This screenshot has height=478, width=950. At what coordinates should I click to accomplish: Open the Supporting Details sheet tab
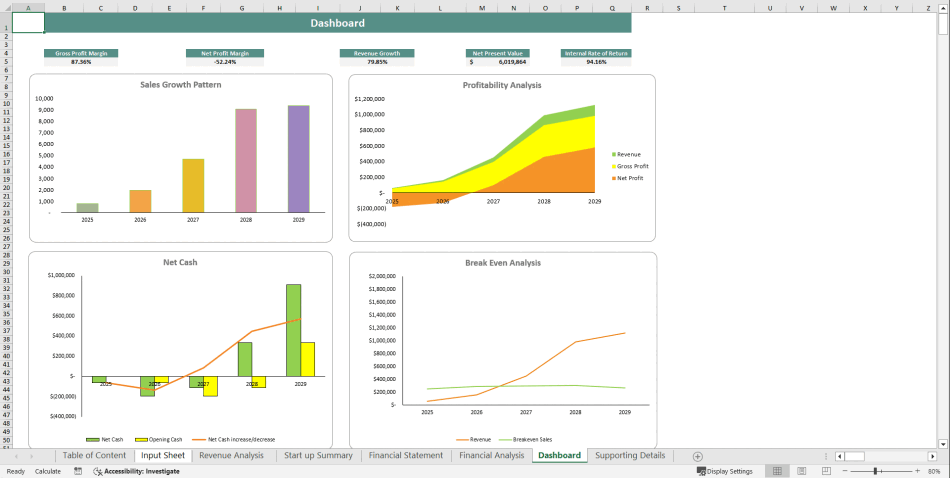click(x=630, y=456)
